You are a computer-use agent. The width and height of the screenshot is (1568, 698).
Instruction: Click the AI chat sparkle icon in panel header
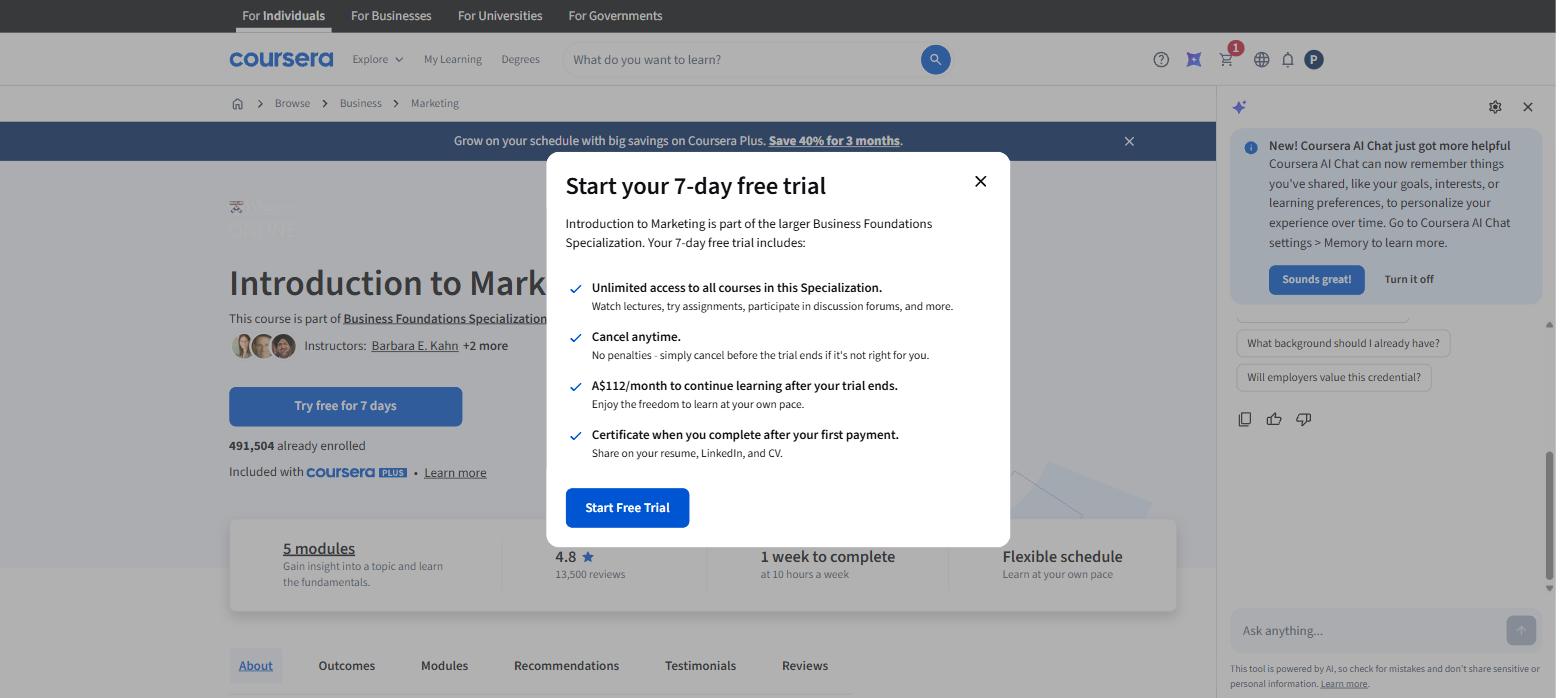[x=1239, y=107]
